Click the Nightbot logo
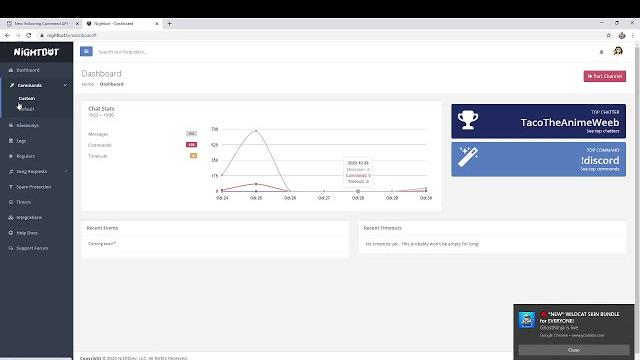The height and width of the screenshot is (360, 640). [36, 52]
